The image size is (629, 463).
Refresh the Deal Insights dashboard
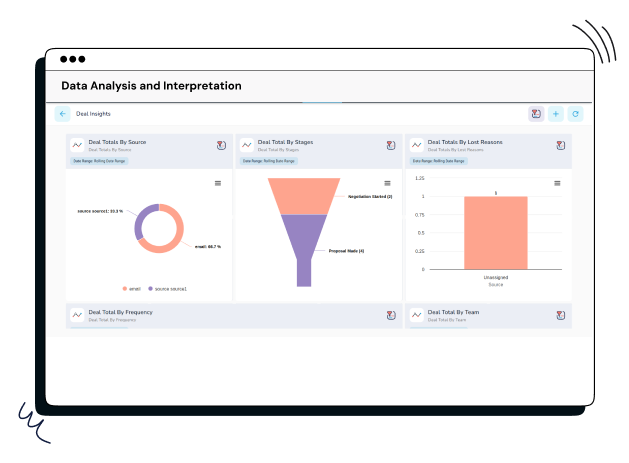[575, 114]
